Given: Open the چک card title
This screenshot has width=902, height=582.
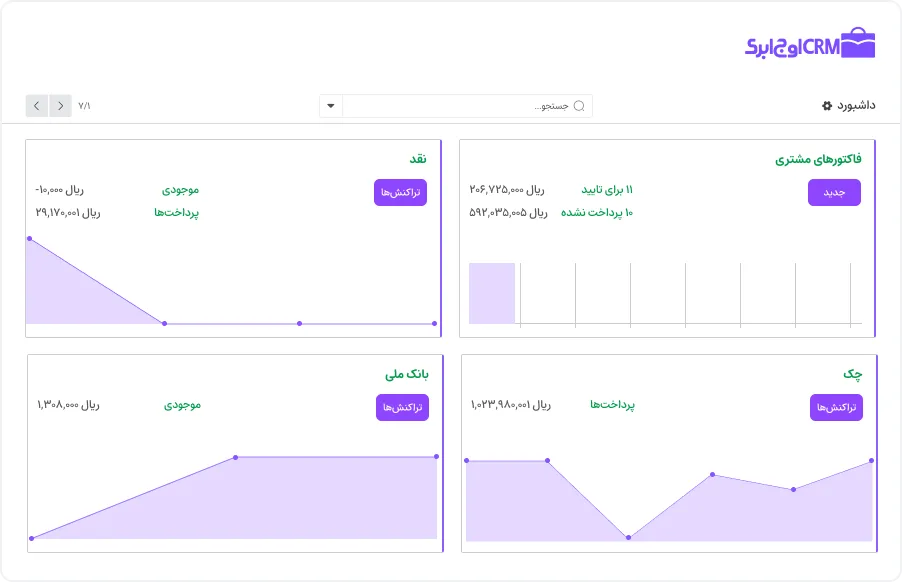Looking at the screenshot, I should 852,374.
